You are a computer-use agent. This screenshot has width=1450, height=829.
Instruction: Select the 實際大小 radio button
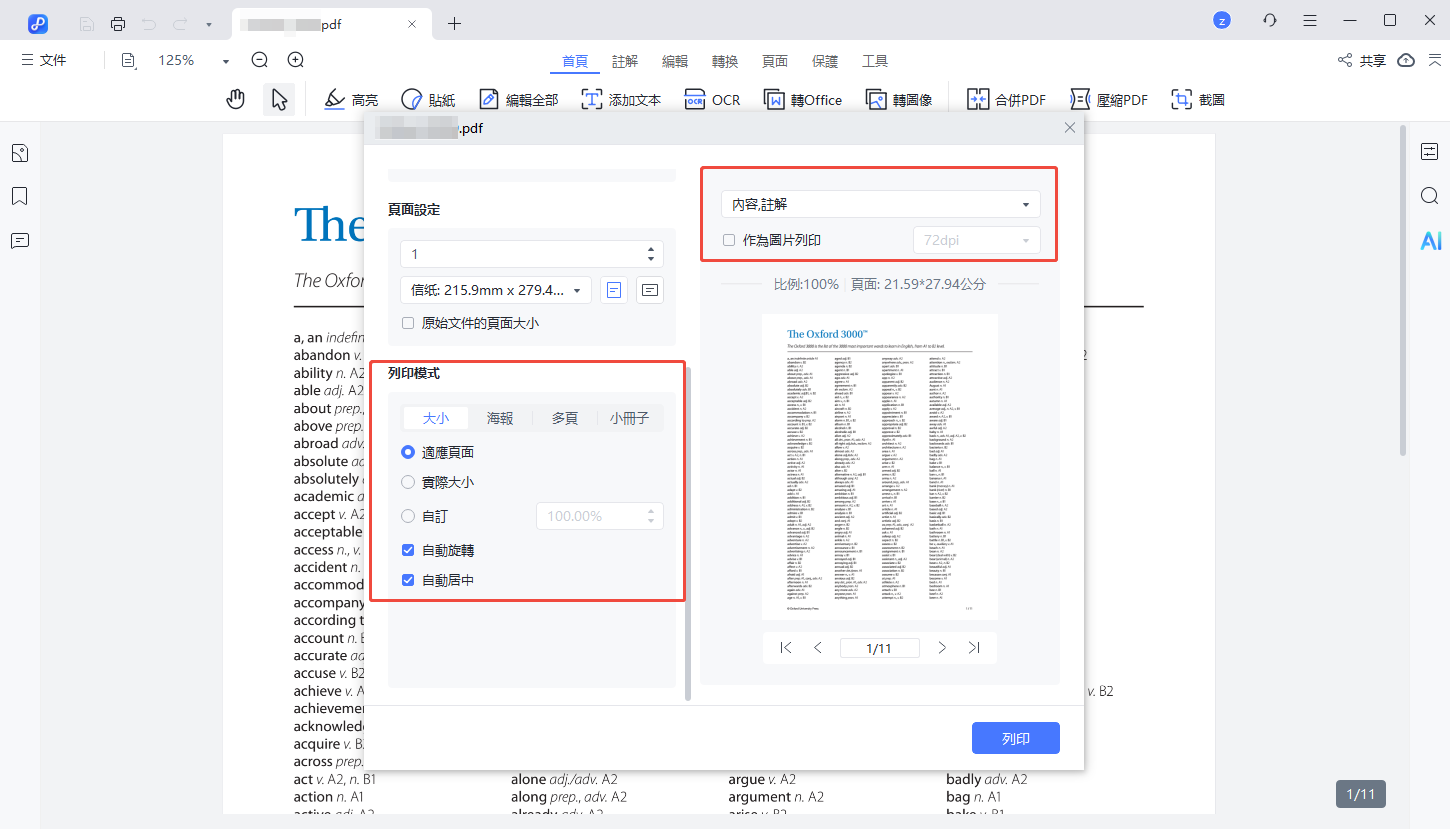tap(407, 481)
